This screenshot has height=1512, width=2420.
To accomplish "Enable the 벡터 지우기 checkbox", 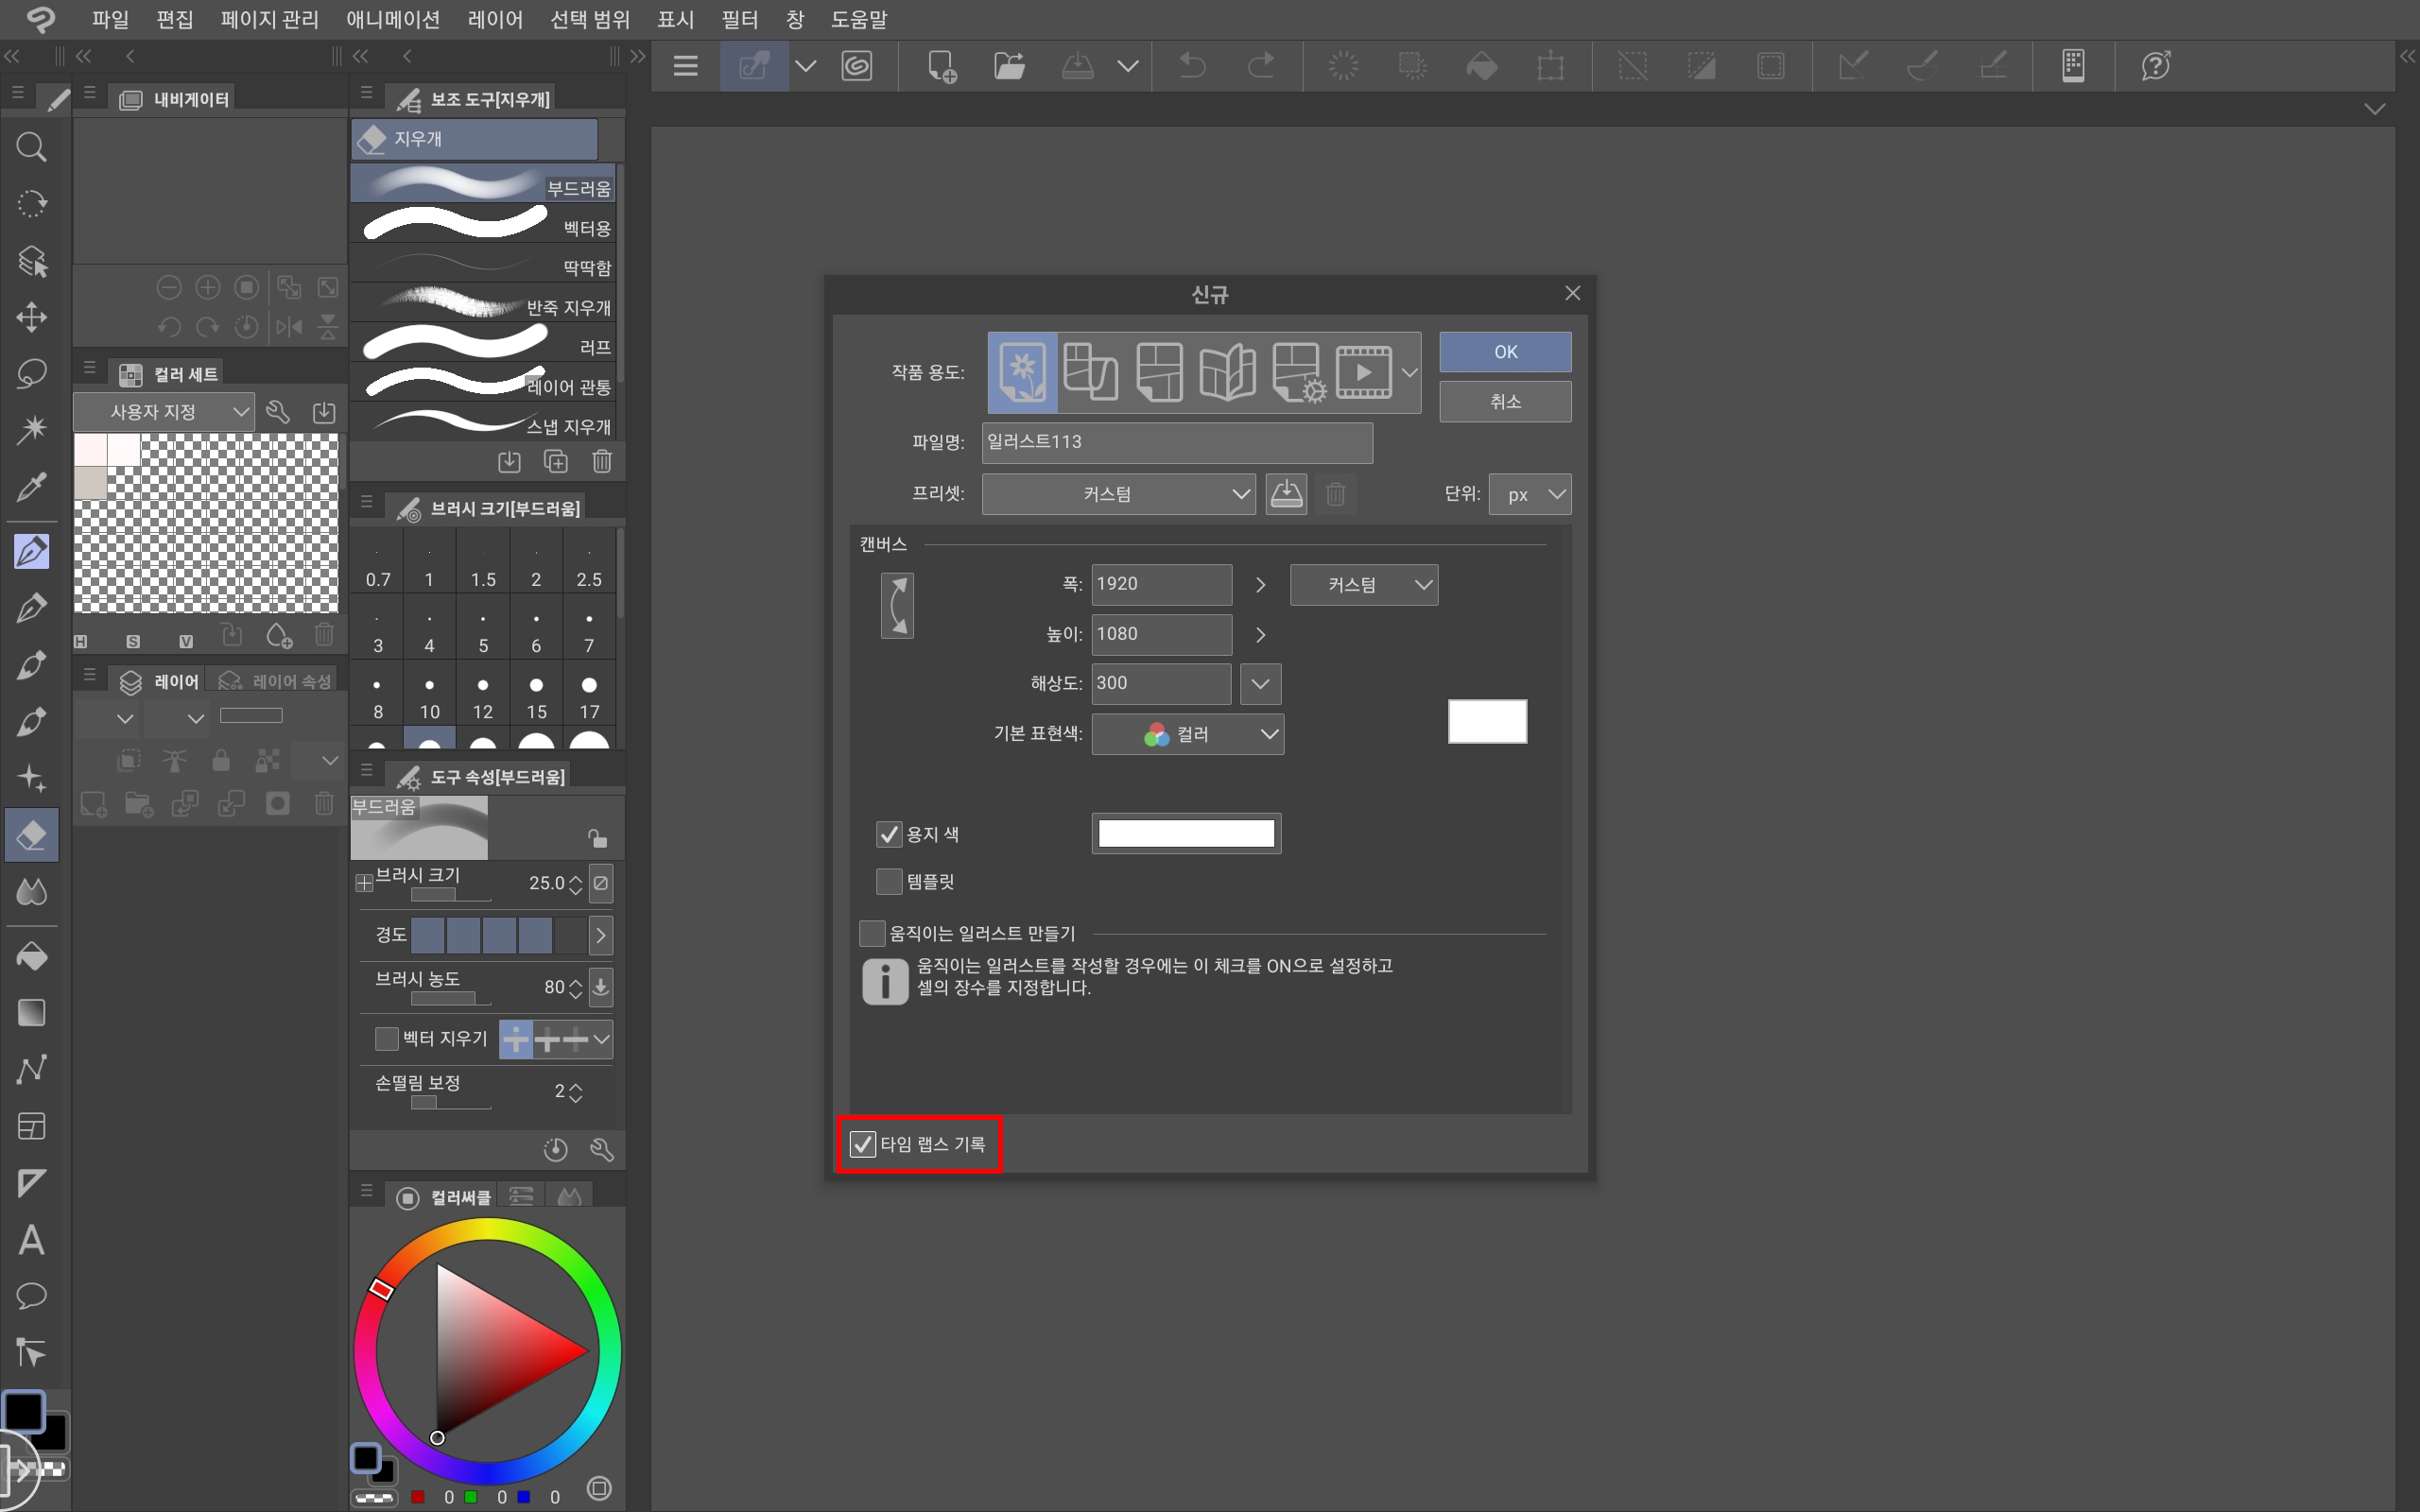I will tap(386, 1039).
